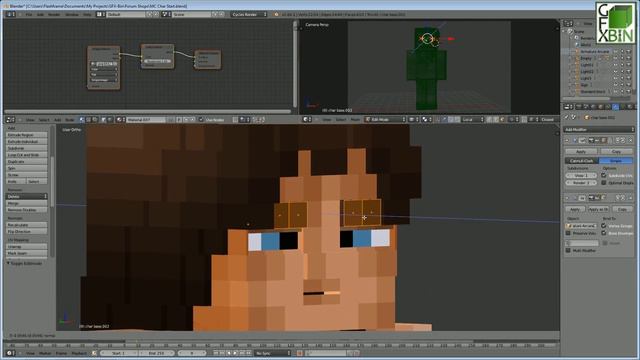Expand the Add Modifier dropdown

[599, 129]
